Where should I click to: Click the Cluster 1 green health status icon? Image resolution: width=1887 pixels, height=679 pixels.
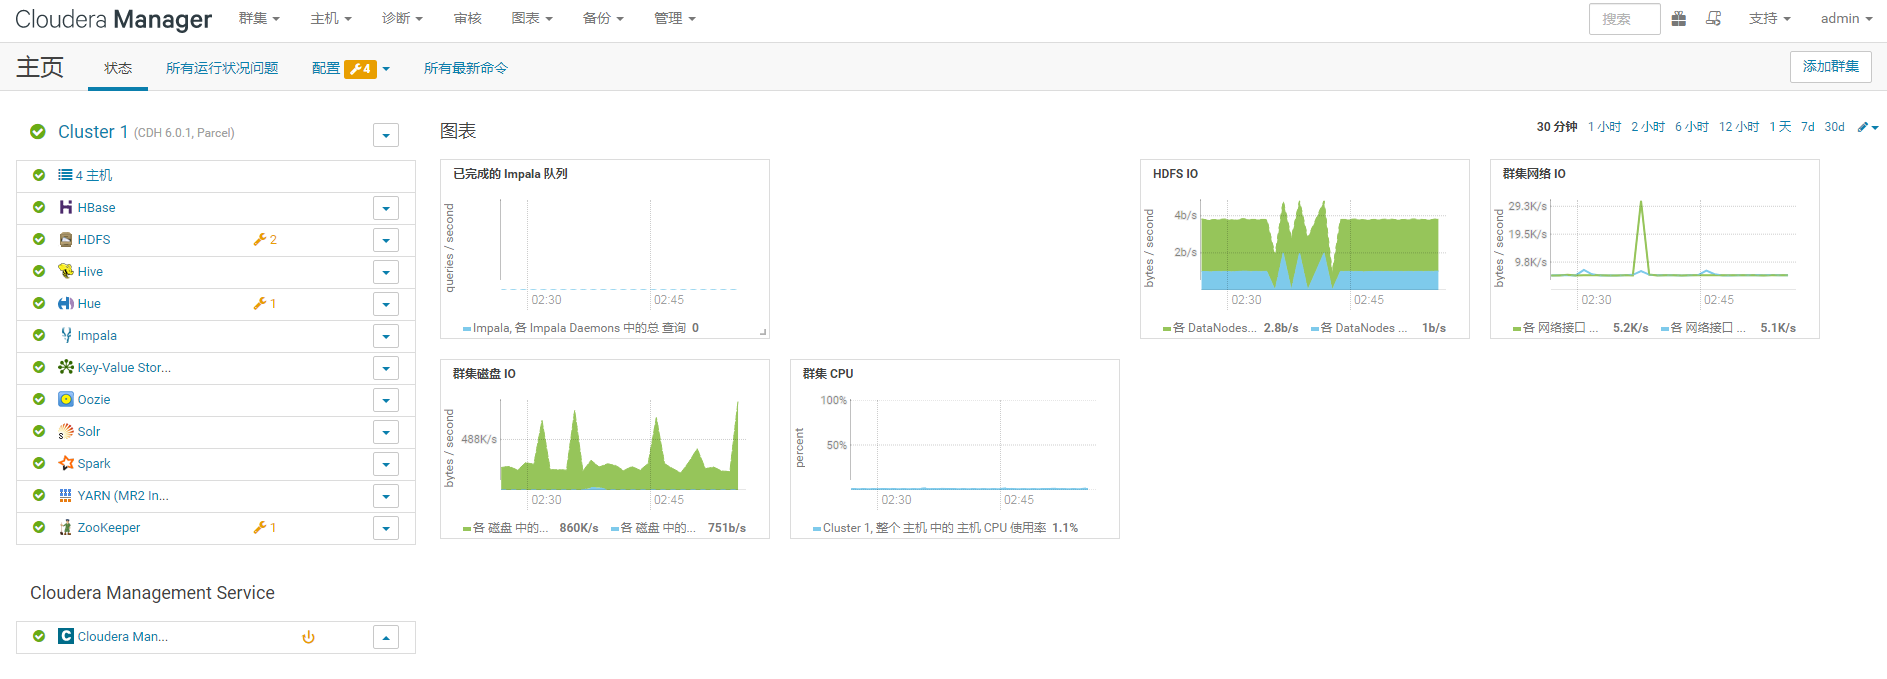tap(38, 132)
